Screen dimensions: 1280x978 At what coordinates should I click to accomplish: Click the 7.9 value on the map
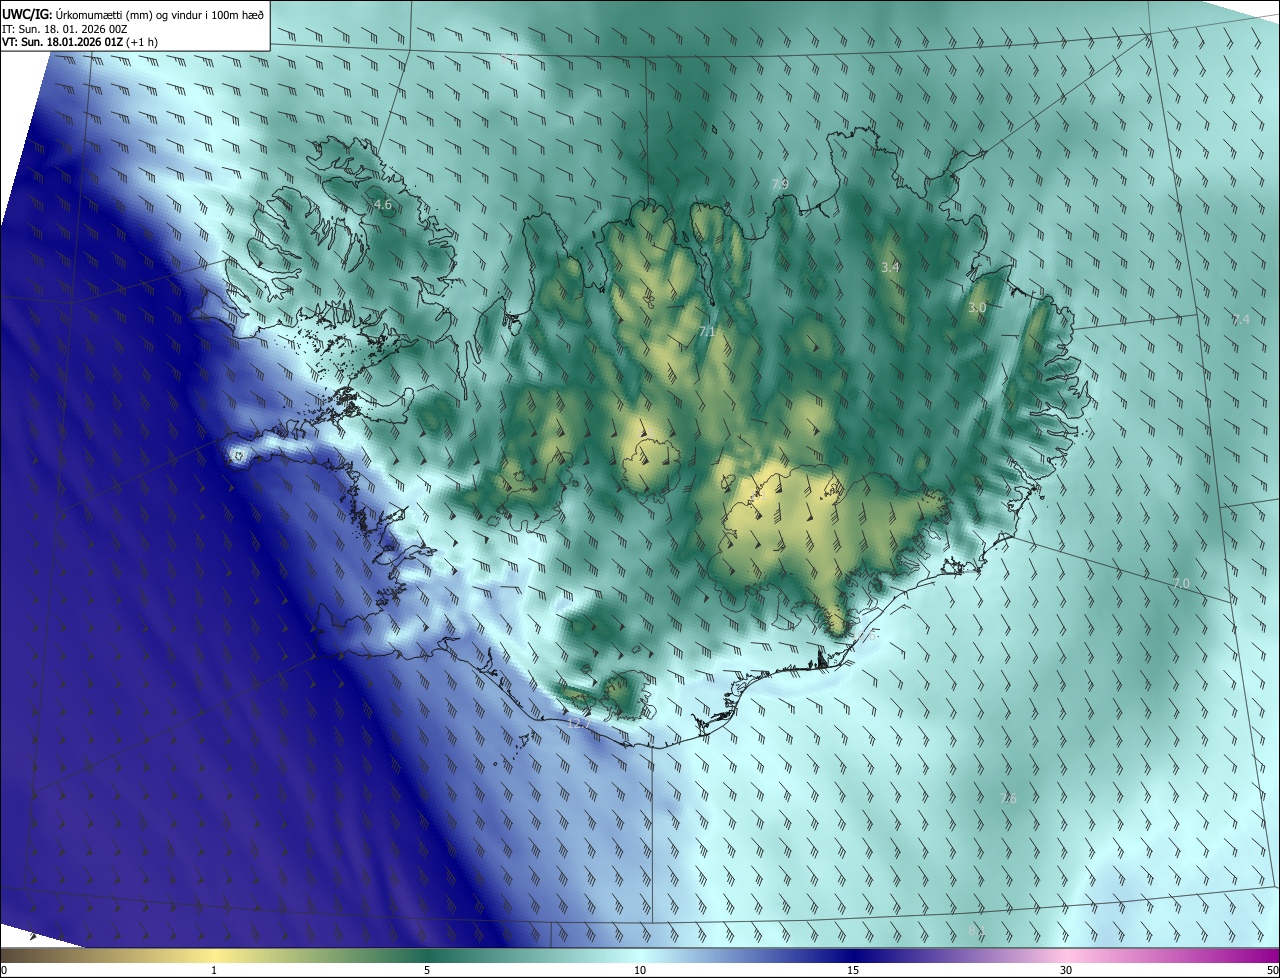coord(780,185)
